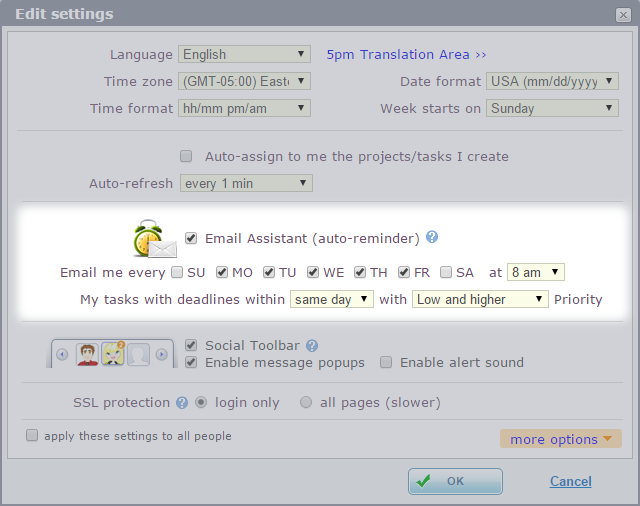
Task: Check Enable alert sound
Action: point(386,362)
